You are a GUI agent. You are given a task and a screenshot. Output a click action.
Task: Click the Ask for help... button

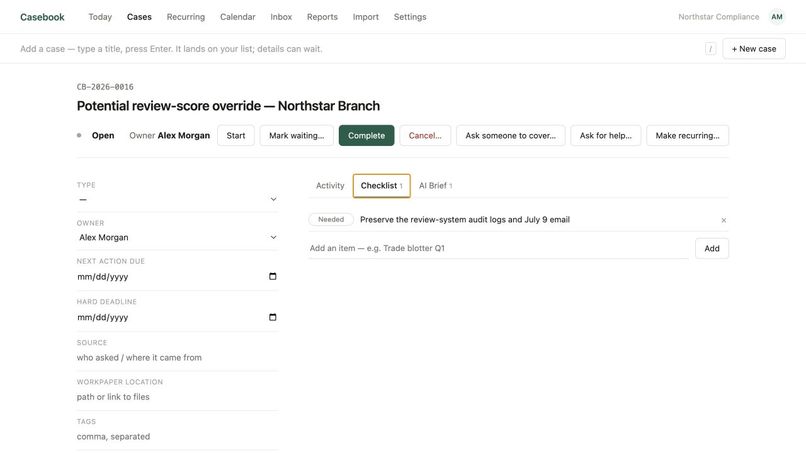(606, 136)
